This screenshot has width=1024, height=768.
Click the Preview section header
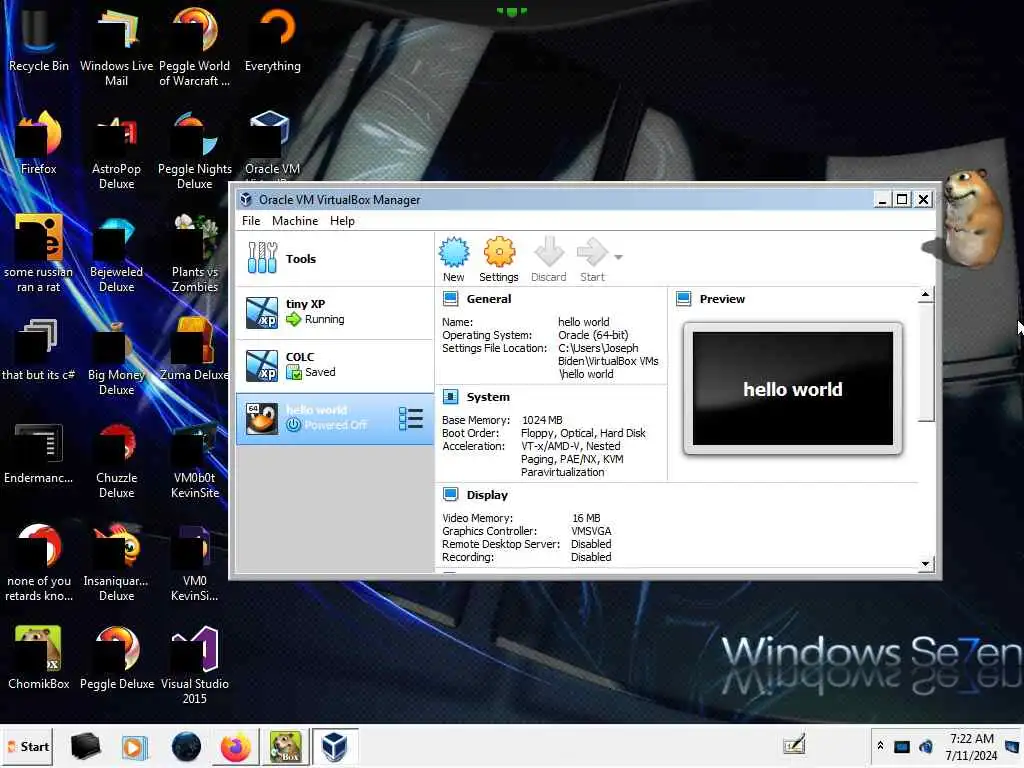pos(722,299)
